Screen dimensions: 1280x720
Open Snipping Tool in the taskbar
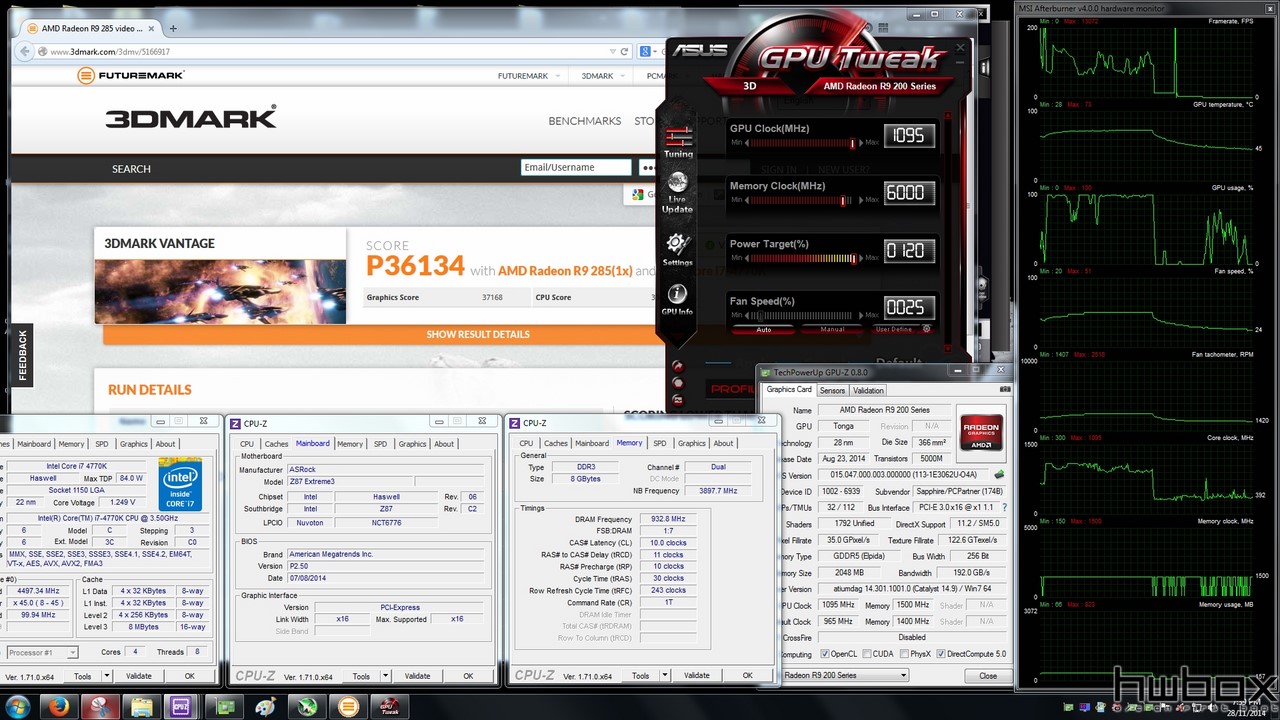point(99,706)
